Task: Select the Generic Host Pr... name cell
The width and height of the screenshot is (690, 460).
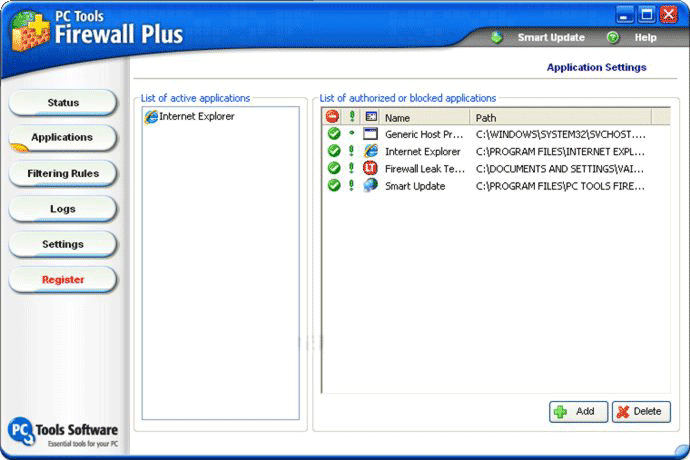Action: [x=424, y=134]
